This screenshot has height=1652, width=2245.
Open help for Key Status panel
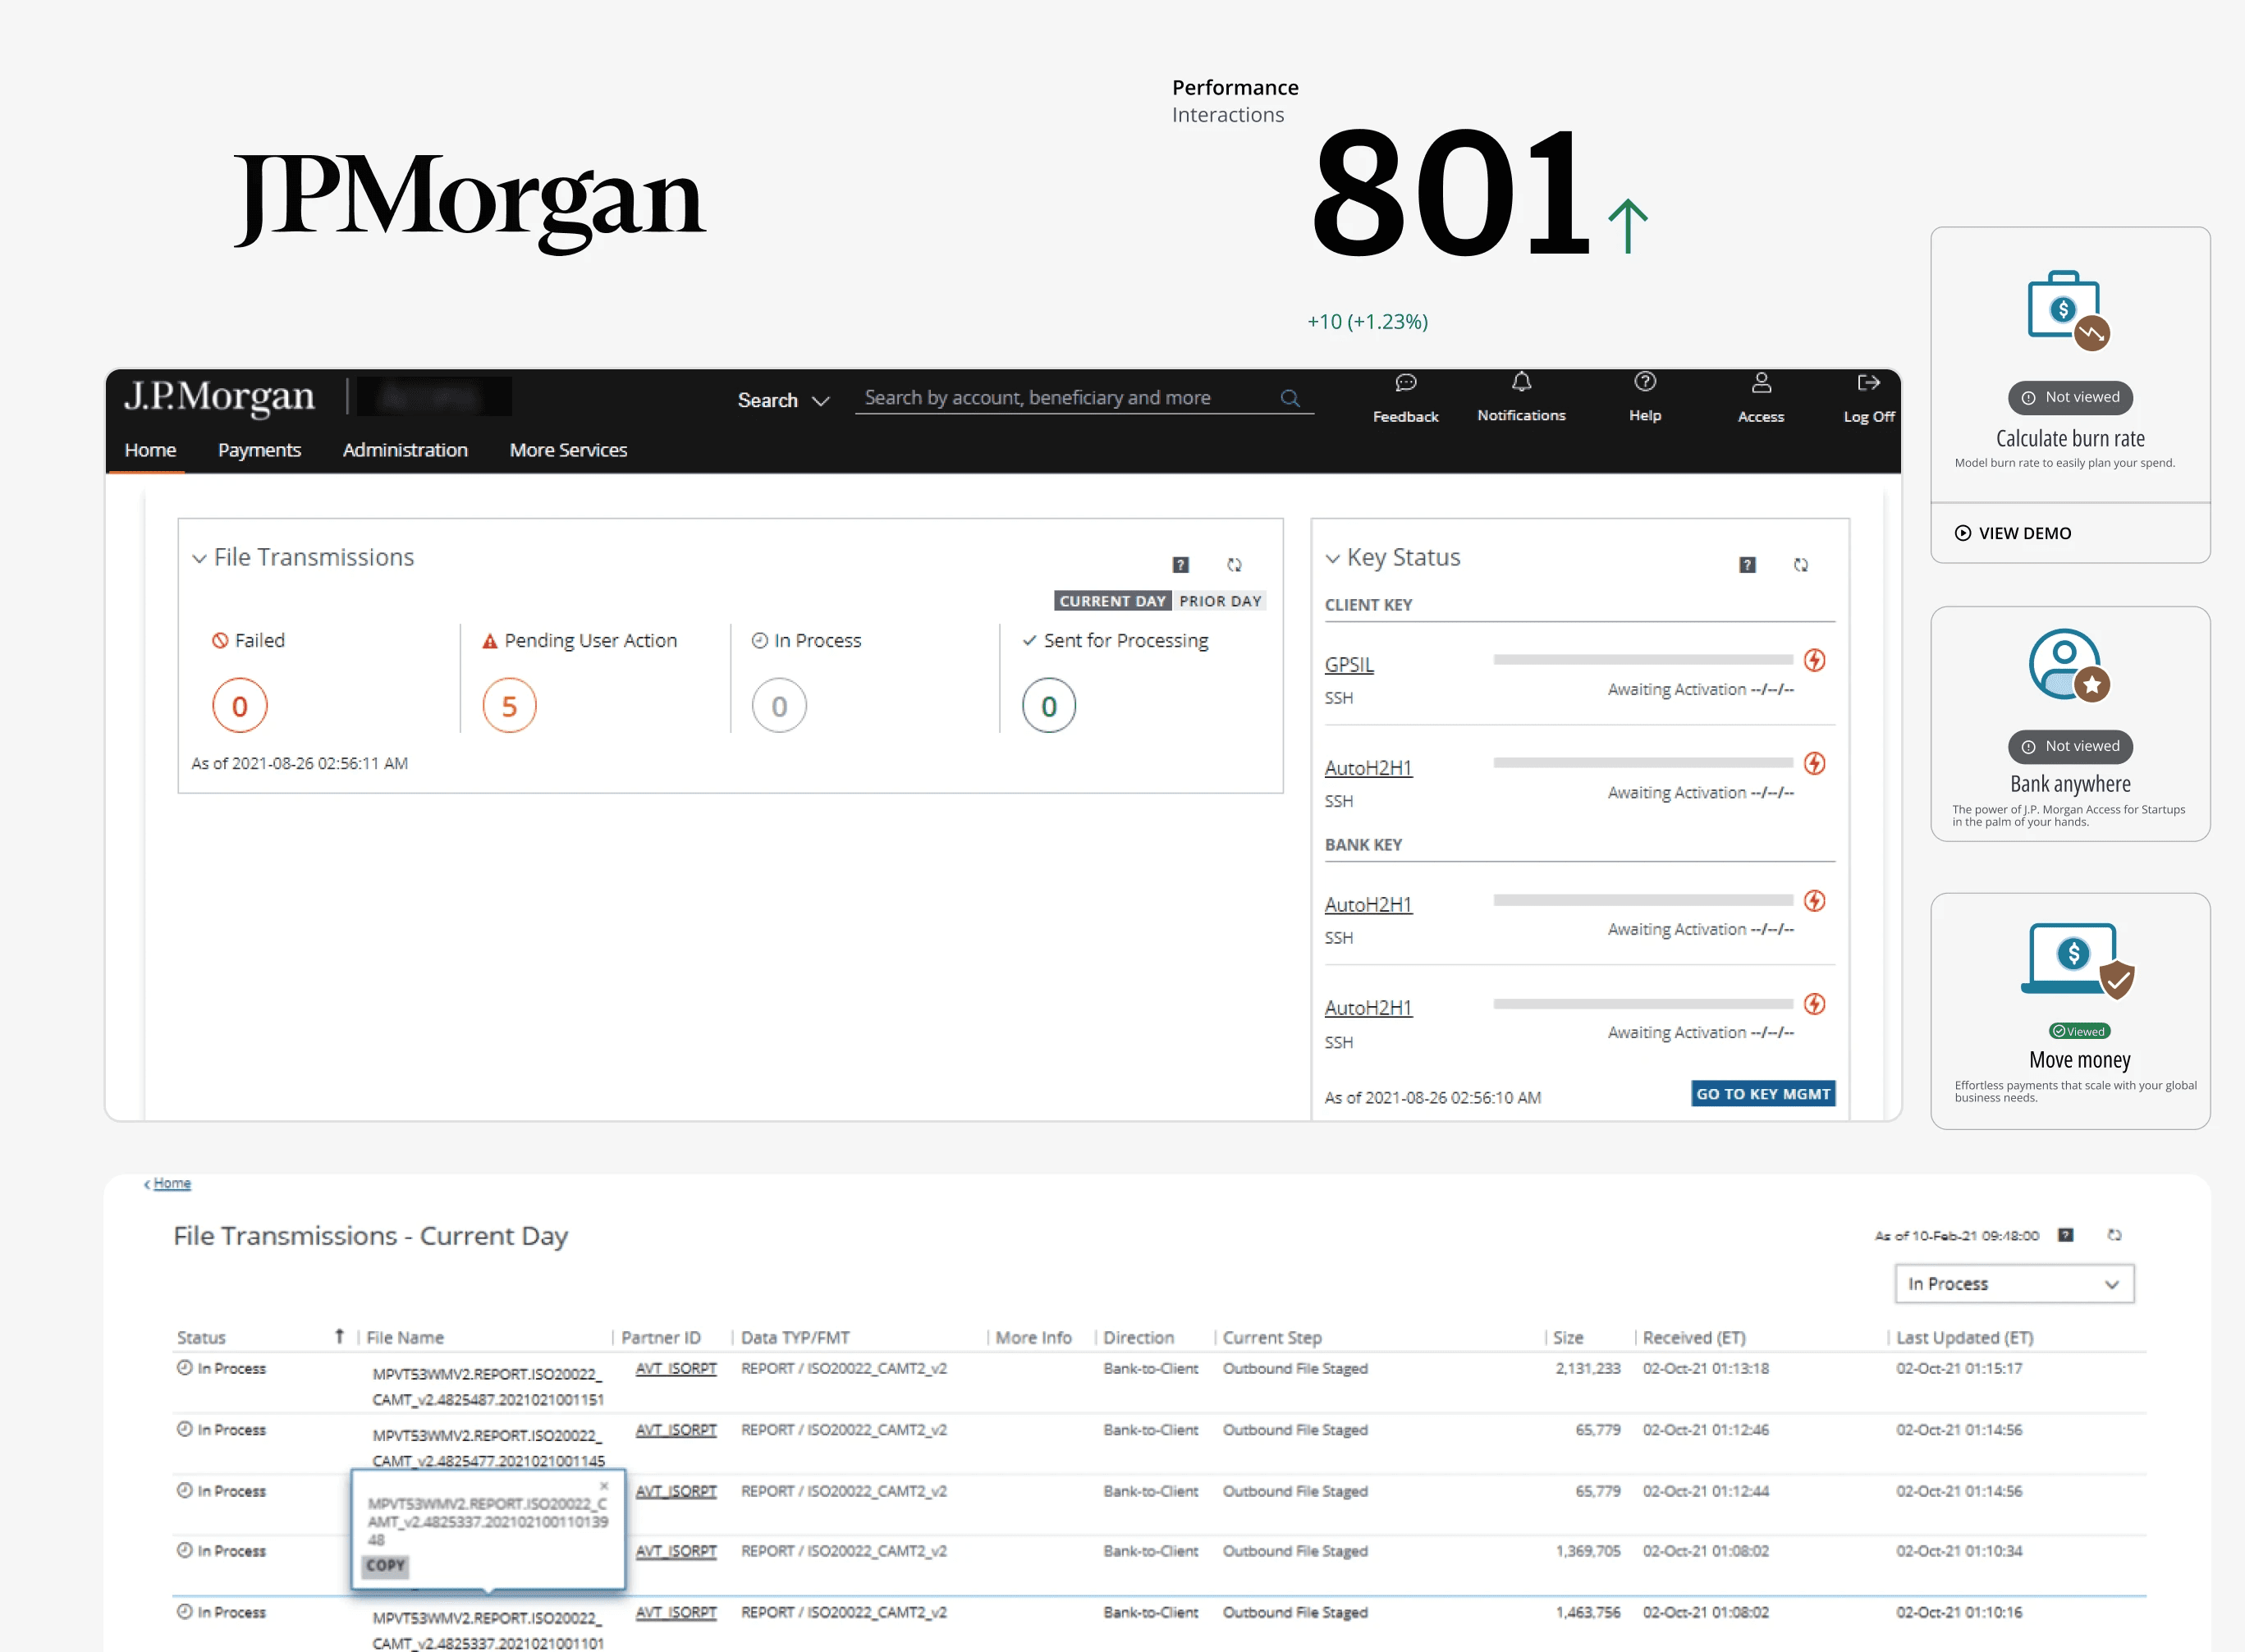tap(1747, 565)
